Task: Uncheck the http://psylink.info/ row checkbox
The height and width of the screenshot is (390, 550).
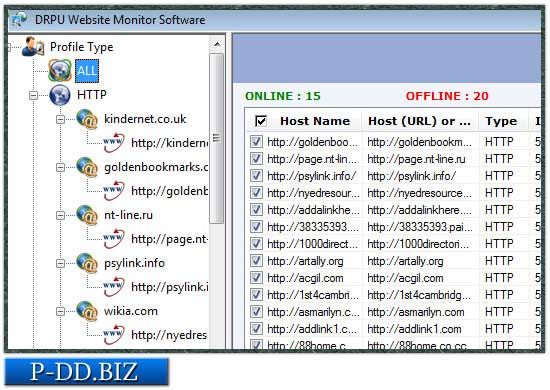Action: click(x=256, y=175)
